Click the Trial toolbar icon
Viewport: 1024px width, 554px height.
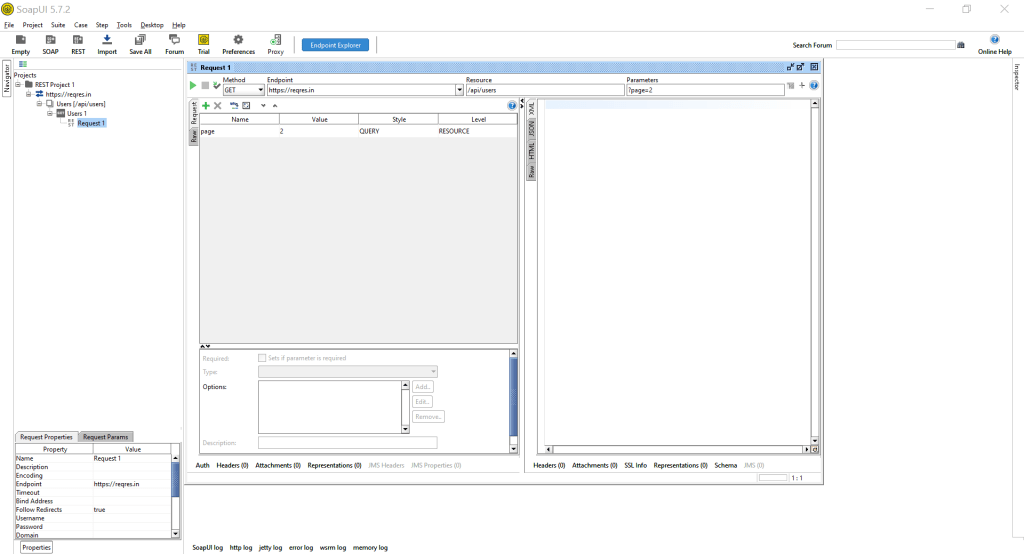coord(203,44)
